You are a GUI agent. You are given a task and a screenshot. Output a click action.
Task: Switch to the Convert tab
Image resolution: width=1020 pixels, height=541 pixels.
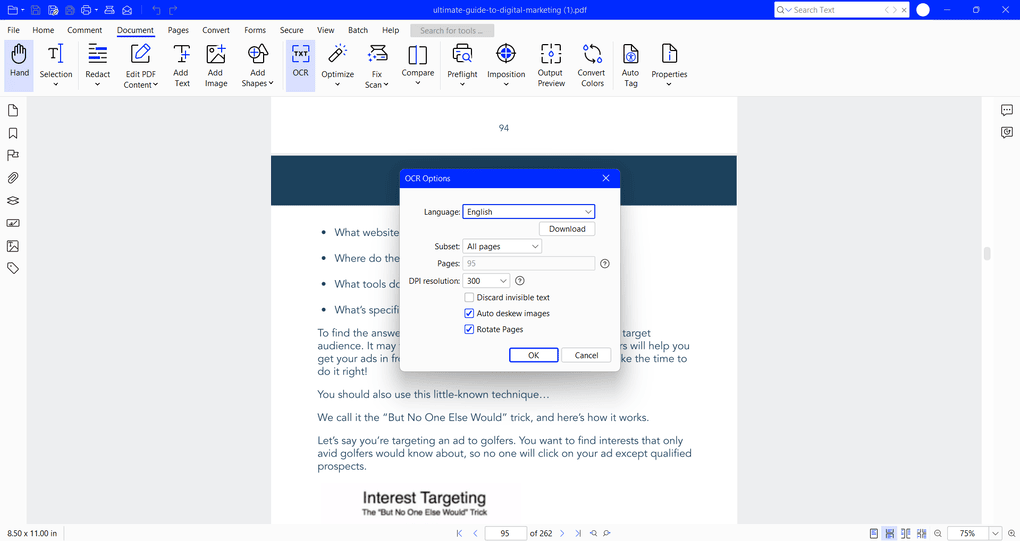[216, 30]
